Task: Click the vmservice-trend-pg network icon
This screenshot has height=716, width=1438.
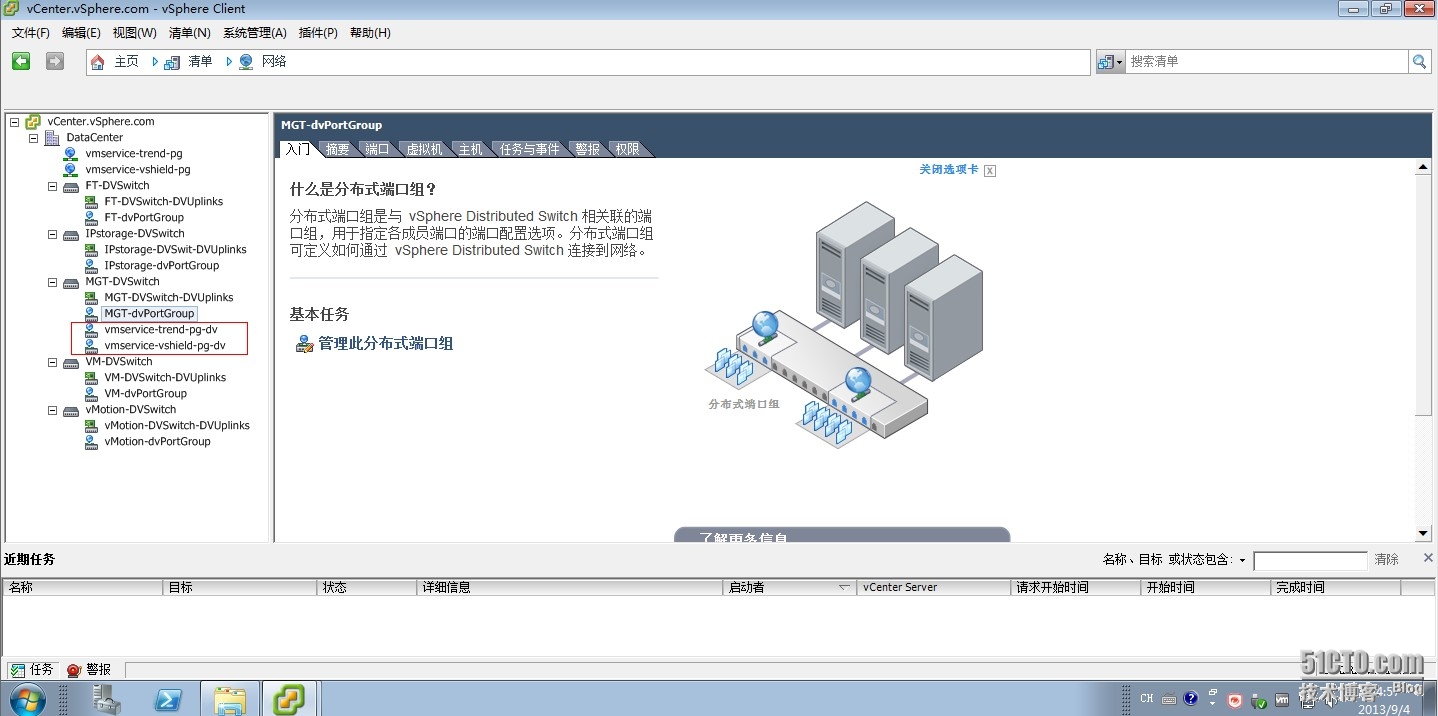Action: click(70, 154)
